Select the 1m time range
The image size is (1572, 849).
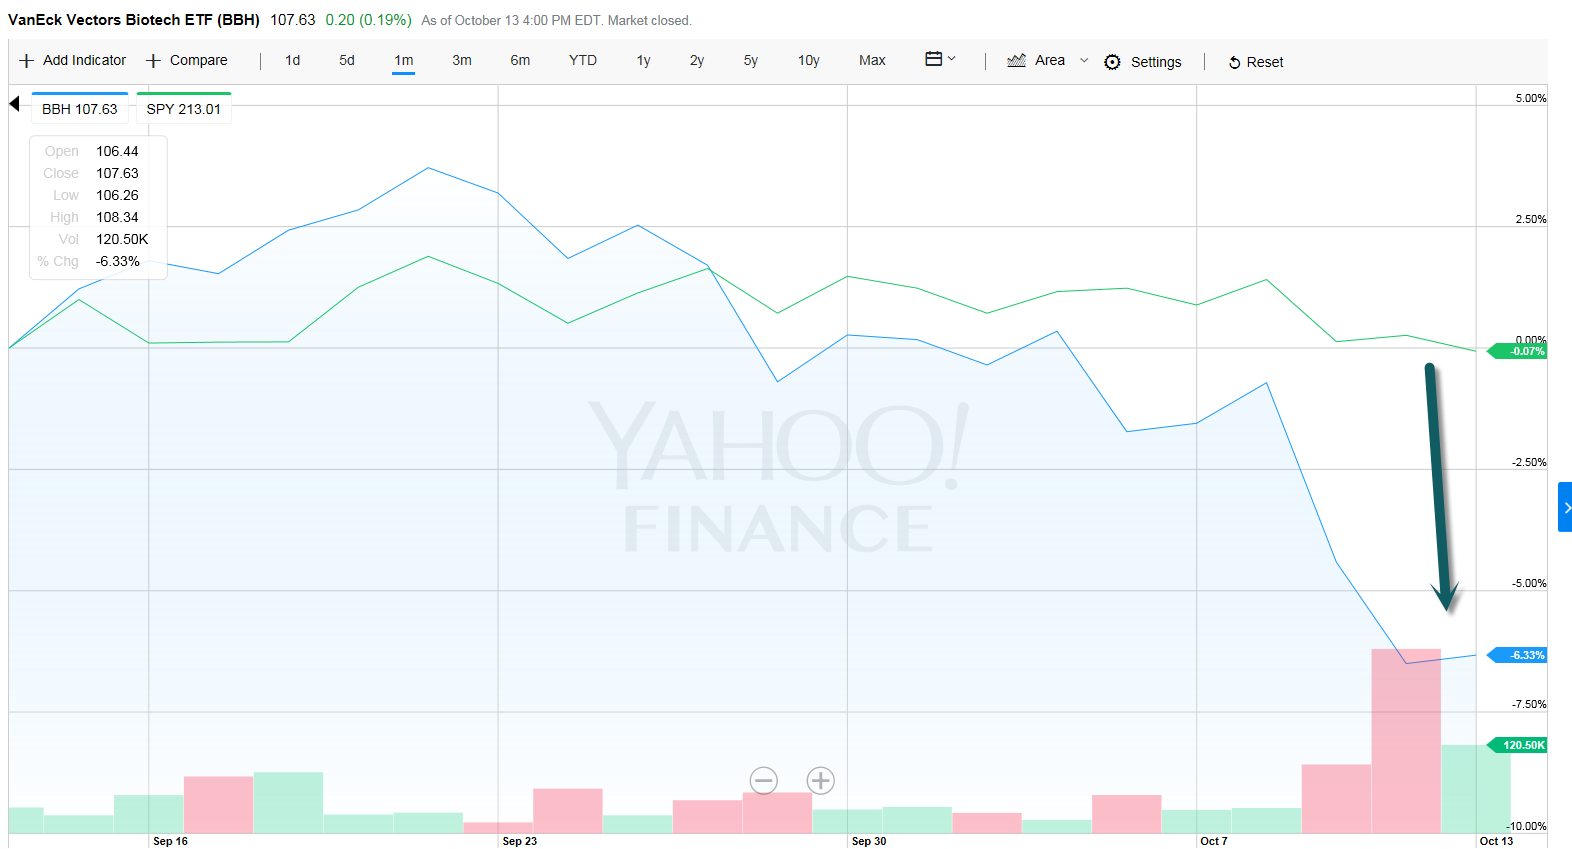pos(403,60)
